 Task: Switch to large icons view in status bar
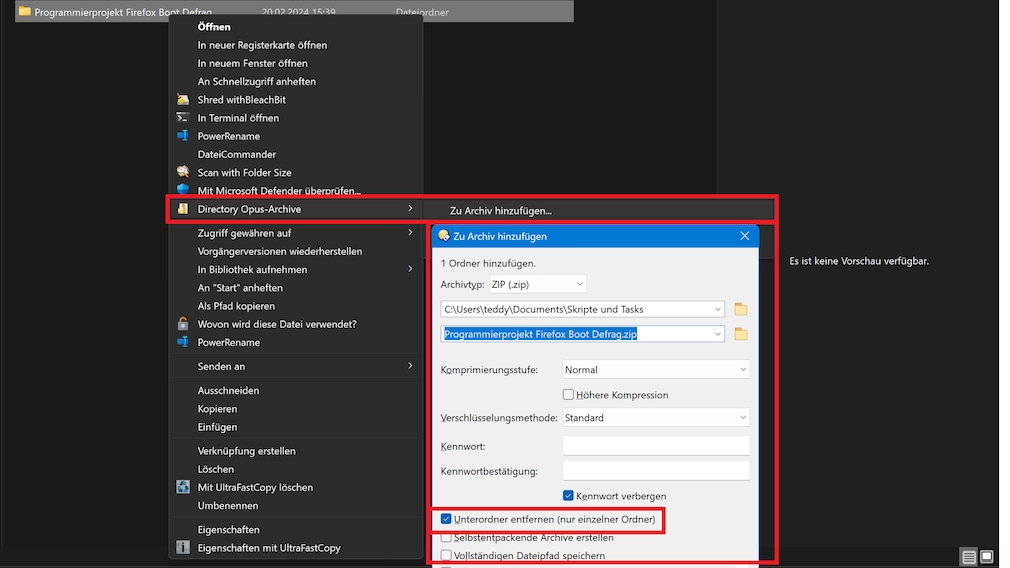pos(986,556)
